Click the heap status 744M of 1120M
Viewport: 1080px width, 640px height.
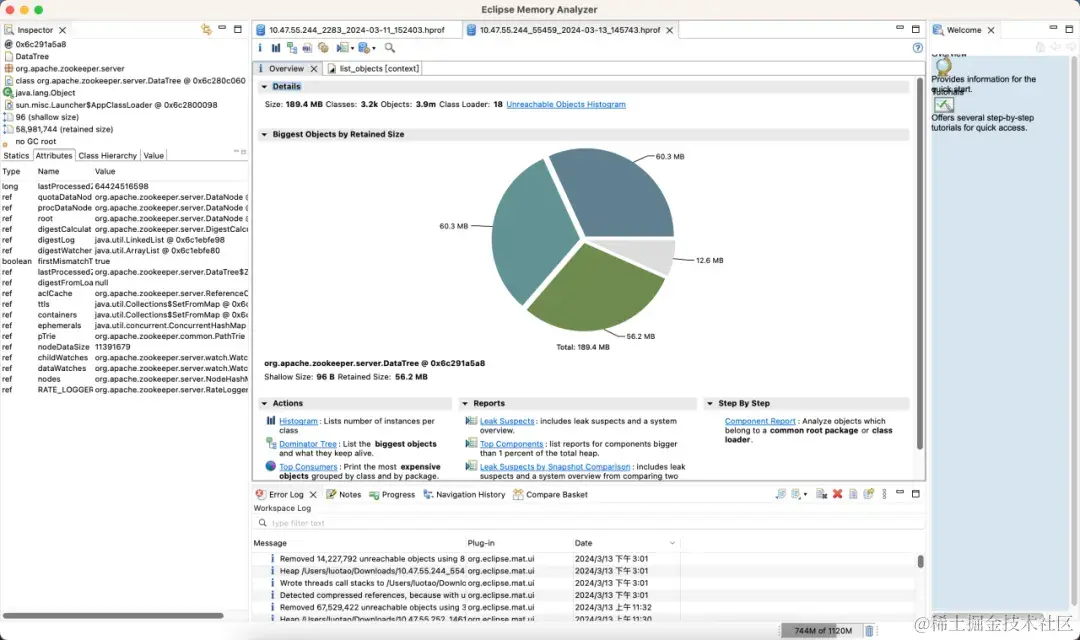click(823, 630)
